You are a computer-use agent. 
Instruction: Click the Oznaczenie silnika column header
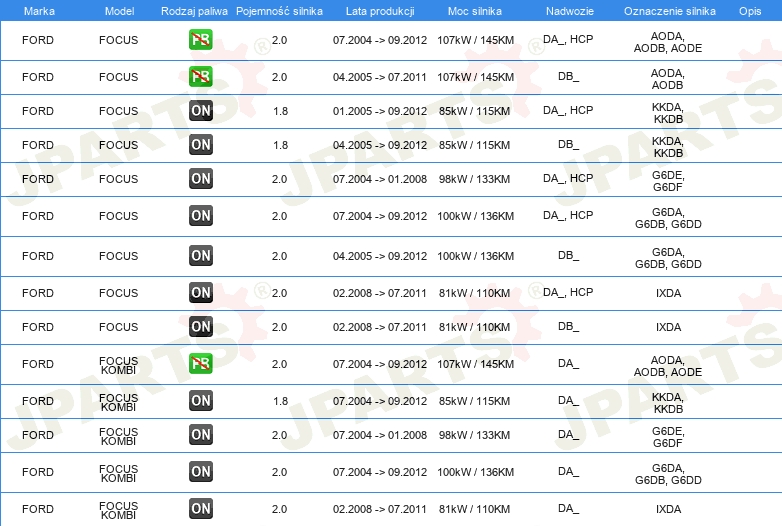[669, 11]
